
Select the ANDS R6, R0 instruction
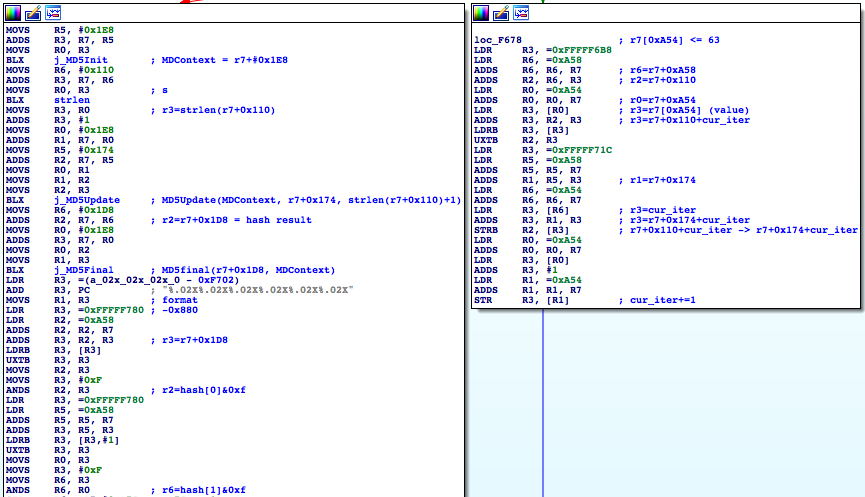(48, 490)
